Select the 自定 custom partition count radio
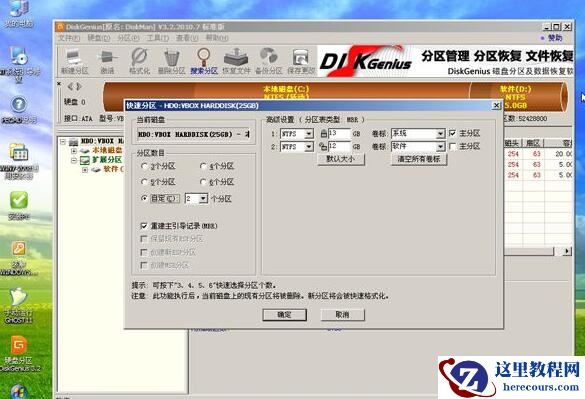 tap(144, 199)
